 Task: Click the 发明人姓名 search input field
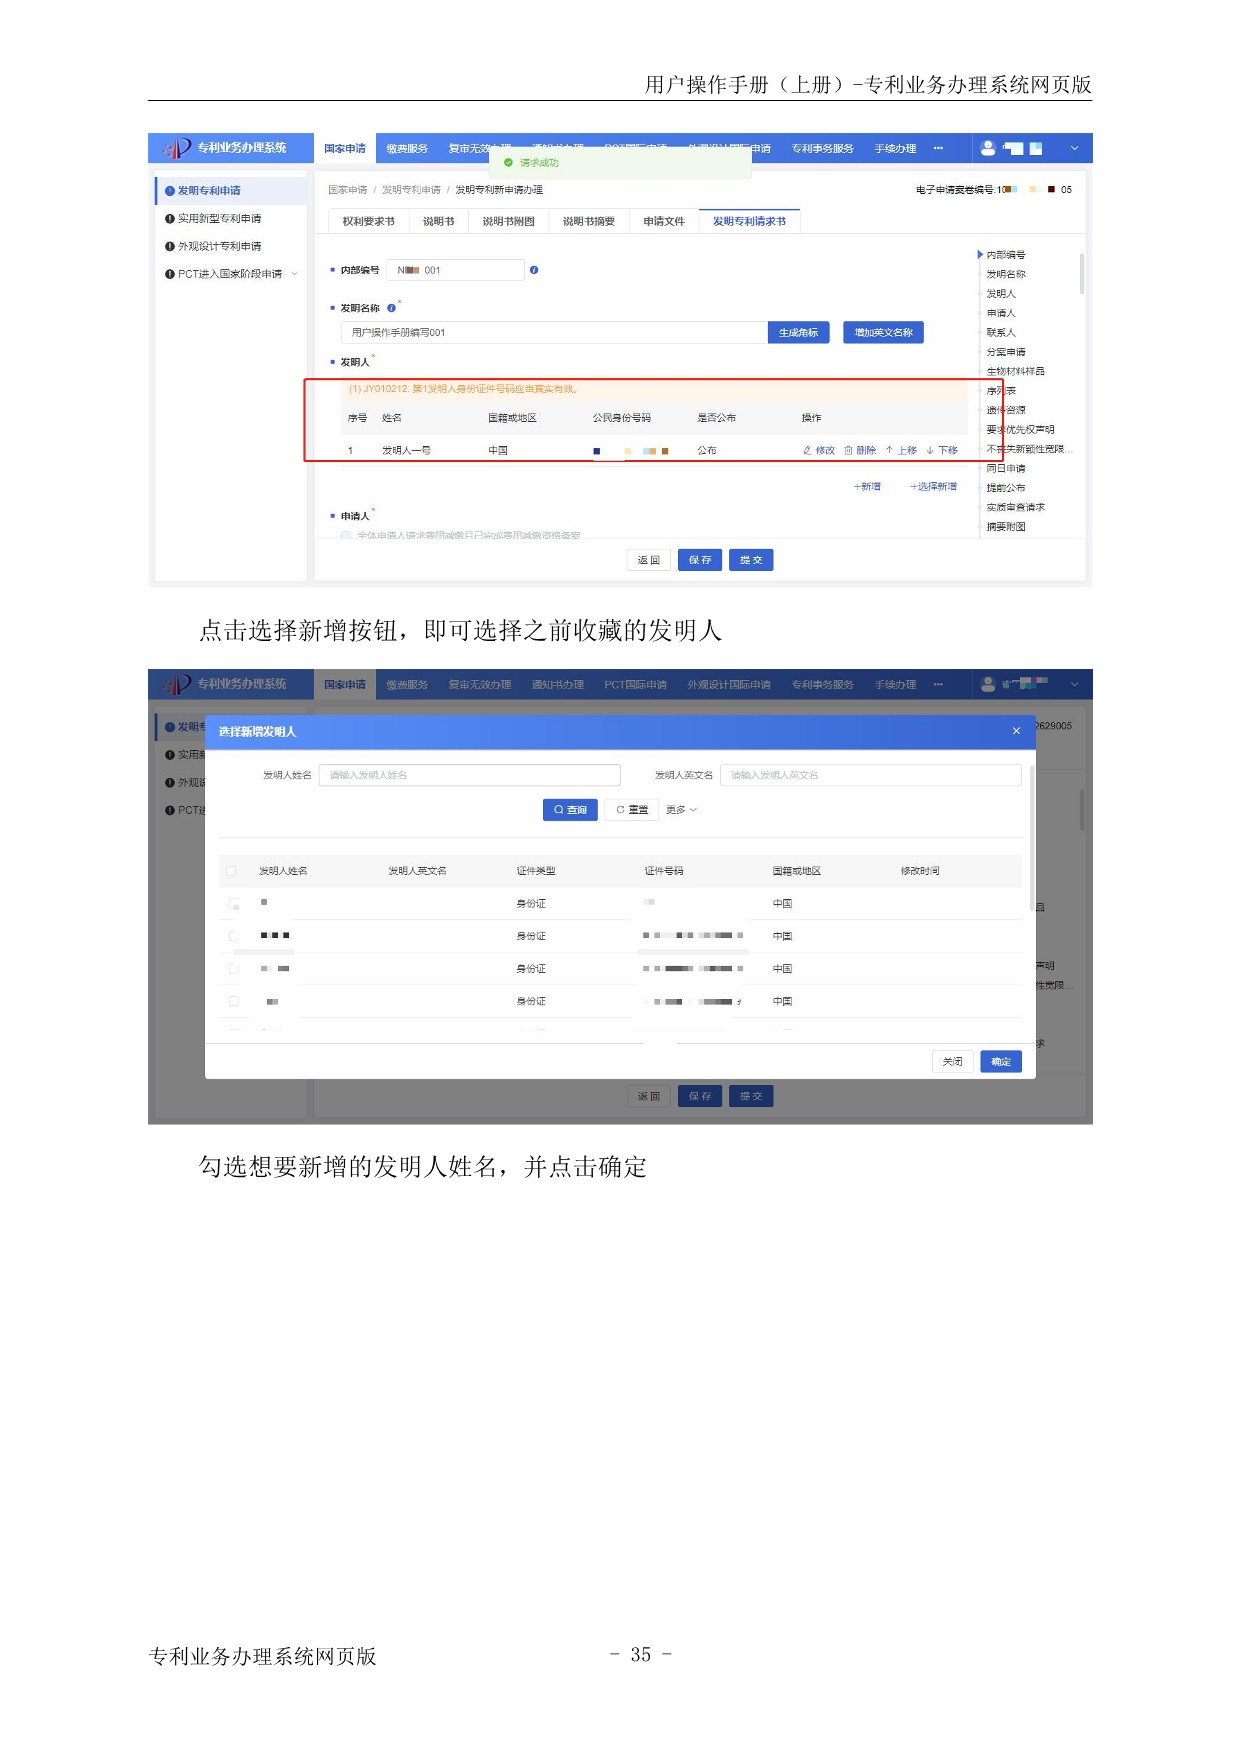click(469, 775)
